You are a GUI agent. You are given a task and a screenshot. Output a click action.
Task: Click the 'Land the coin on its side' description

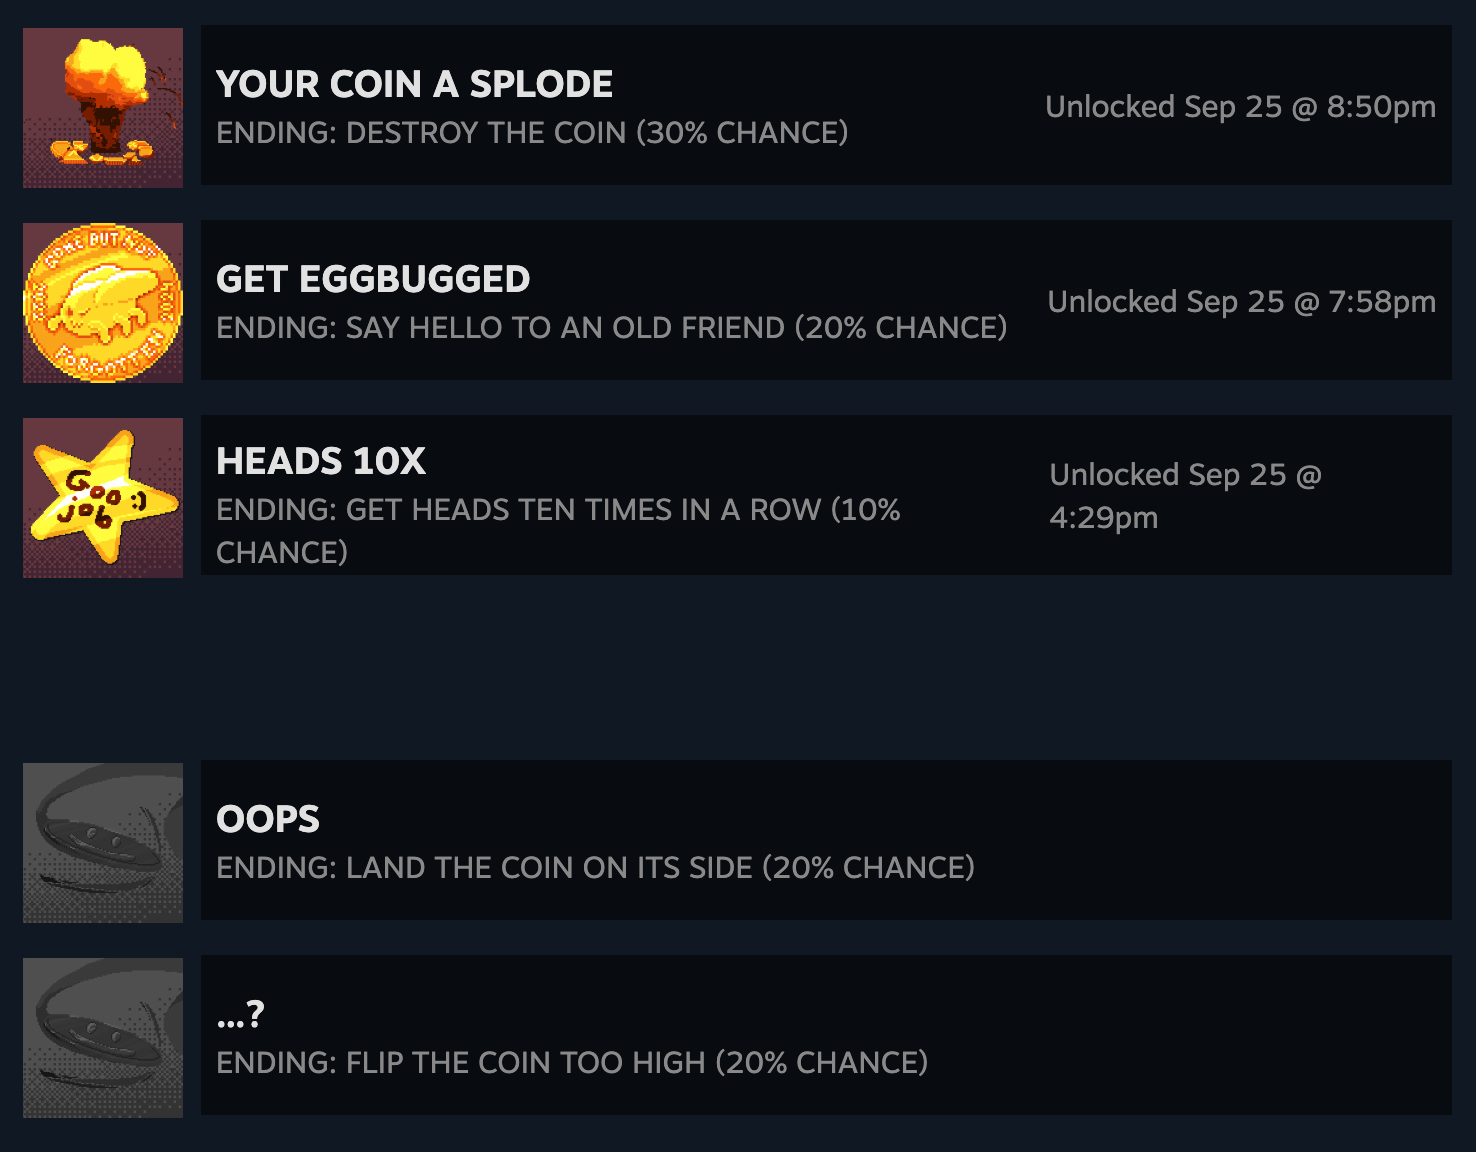tap(595, 868)
